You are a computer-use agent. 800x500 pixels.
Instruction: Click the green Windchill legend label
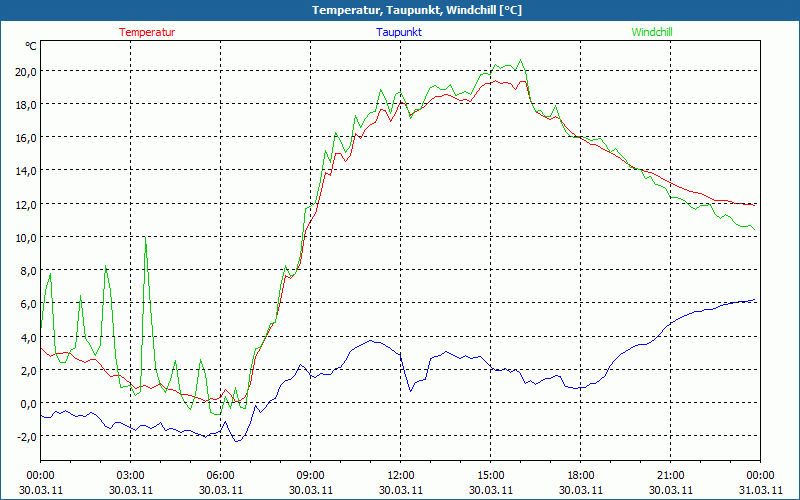[652, 32]
